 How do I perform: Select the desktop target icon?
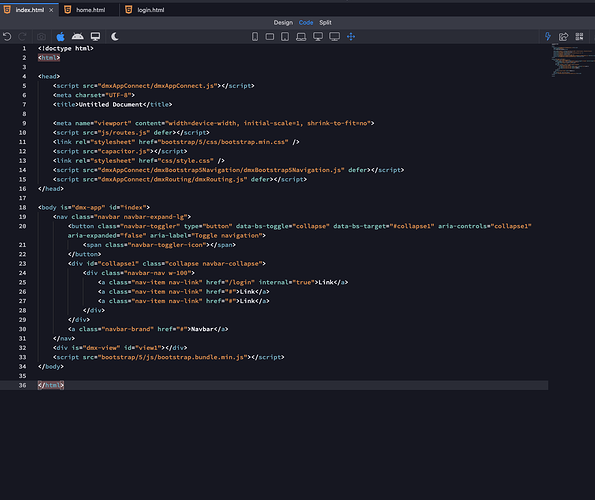coord(95,36)
